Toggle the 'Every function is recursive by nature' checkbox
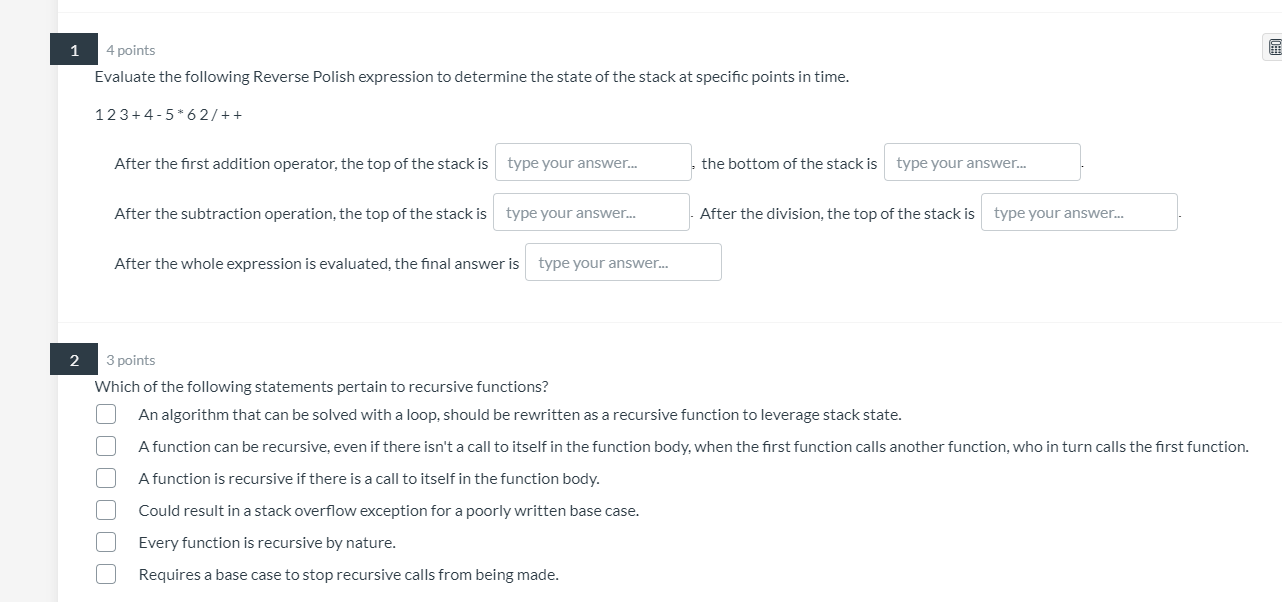 (x=106, y=542)
